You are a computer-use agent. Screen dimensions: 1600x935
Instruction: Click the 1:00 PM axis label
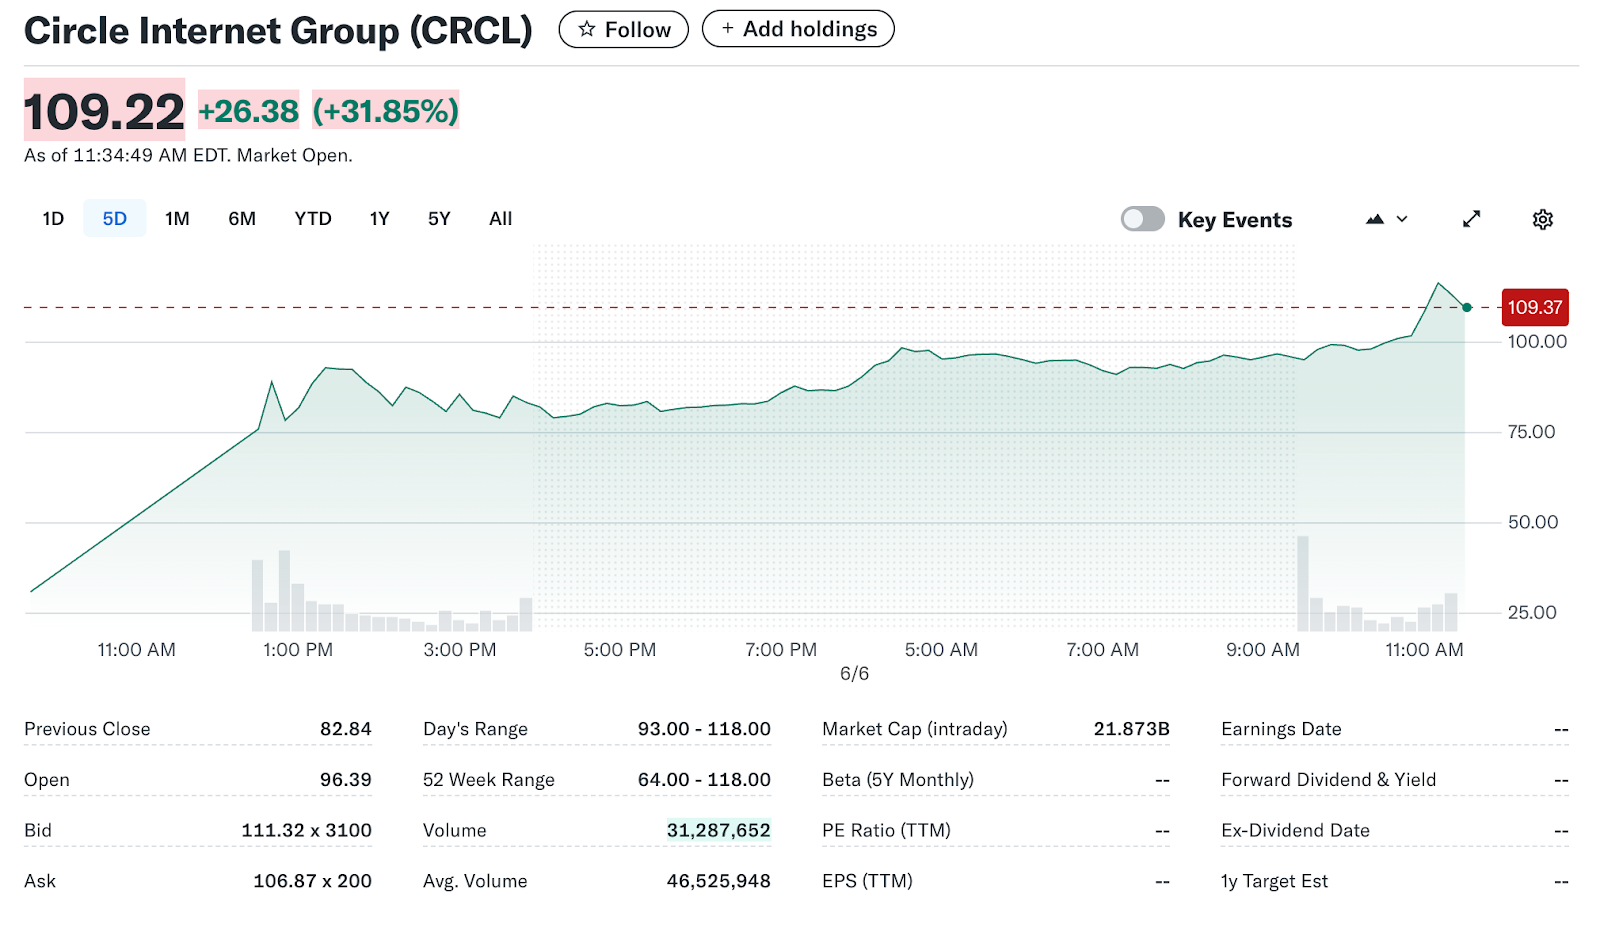click(x=298, y=650)
